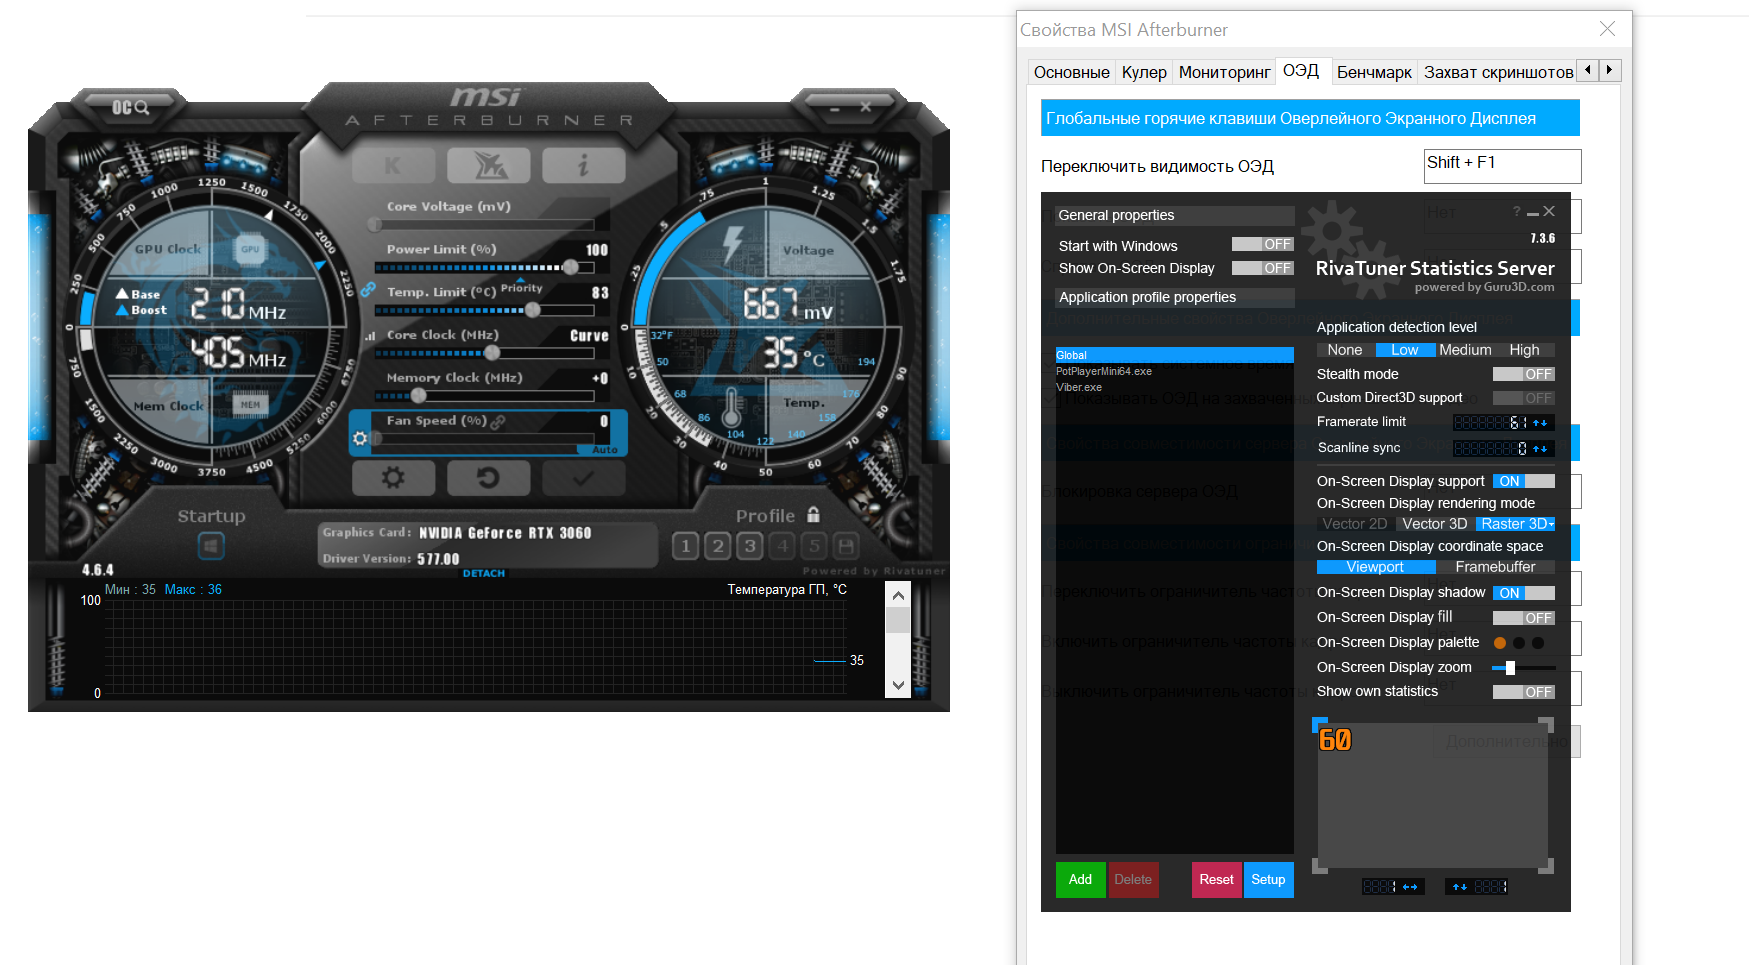Open the OC Scanner in Afterburner
Image resolution: width=1749 pixels, height=965 pixels.
point(130,107)
